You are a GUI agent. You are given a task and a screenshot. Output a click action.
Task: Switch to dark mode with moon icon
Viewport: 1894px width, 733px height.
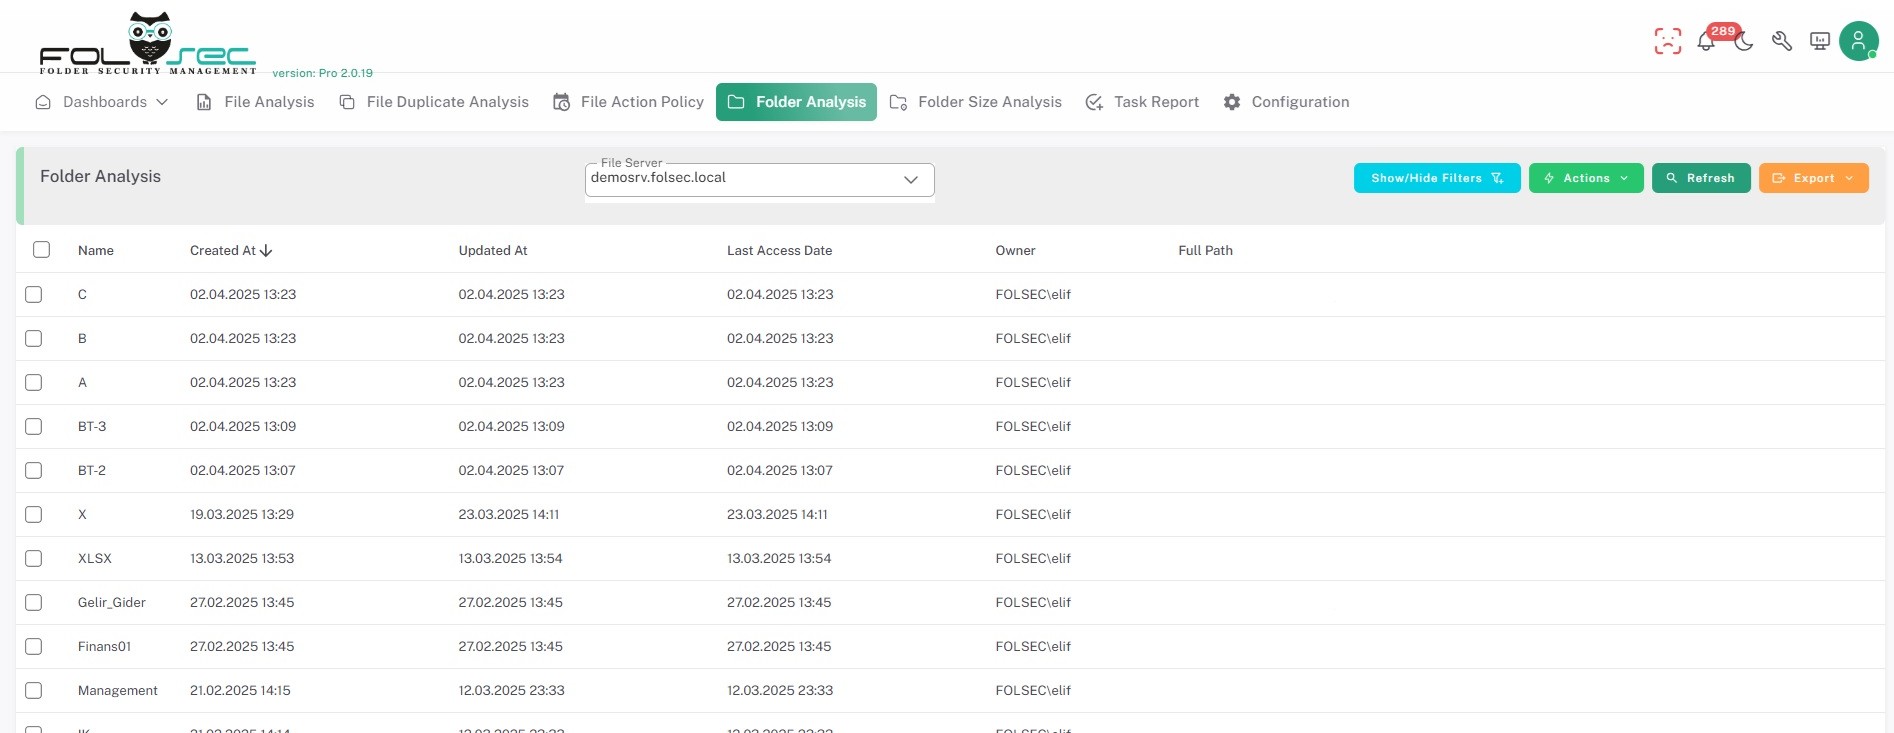pos(1744,42)
